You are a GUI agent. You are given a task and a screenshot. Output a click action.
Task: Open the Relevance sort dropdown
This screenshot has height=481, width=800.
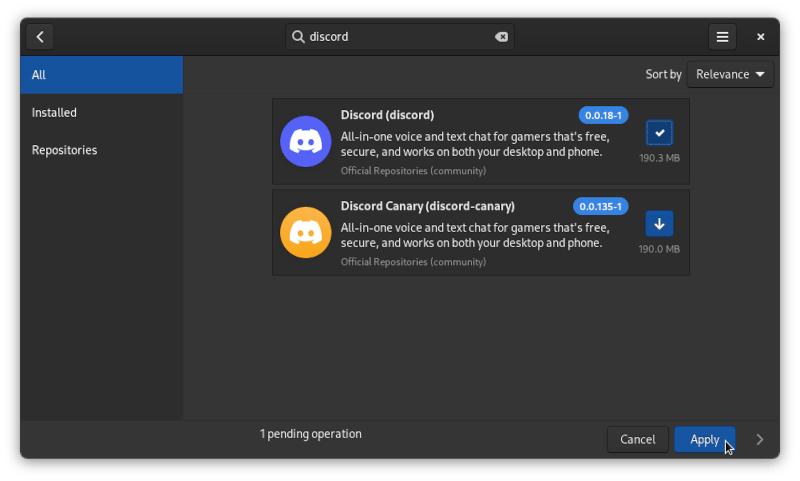coord(730,74)
